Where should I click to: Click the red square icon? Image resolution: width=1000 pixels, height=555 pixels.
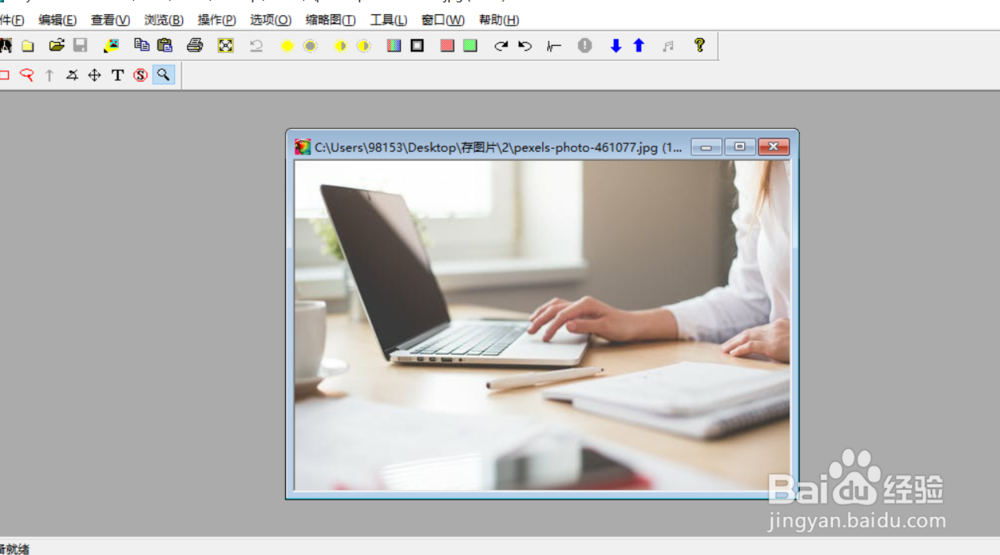447,46
